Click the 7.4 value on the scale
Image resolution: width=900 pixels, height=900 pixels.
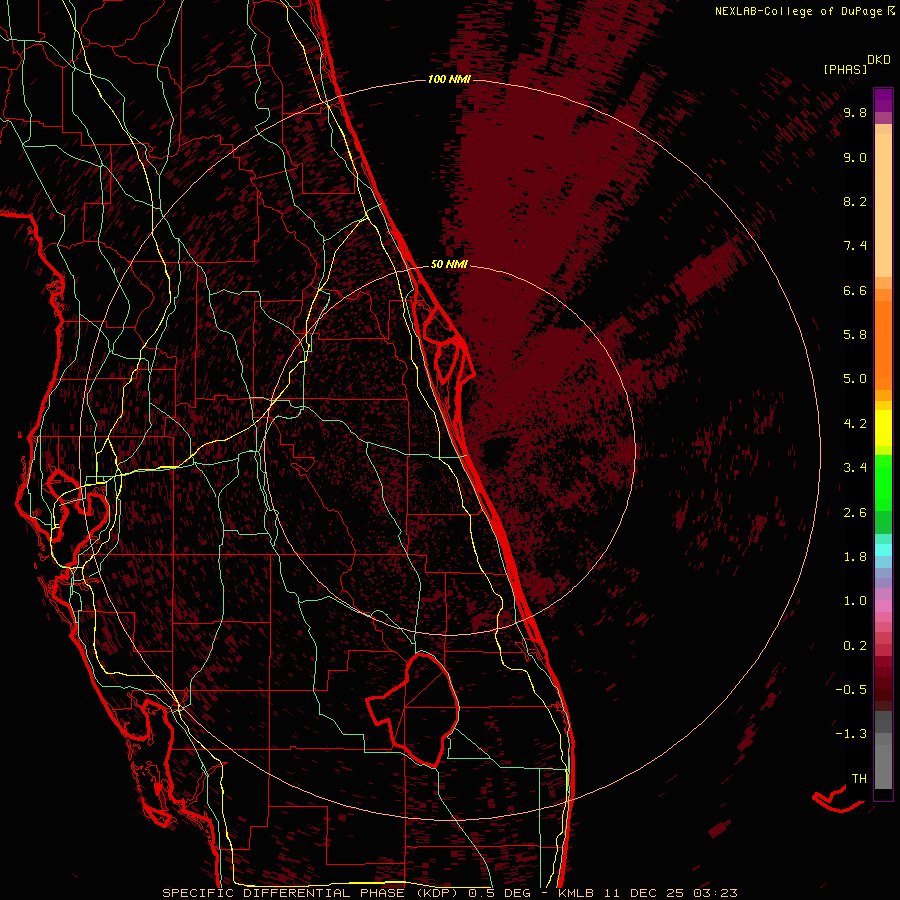tap(855, 246)
